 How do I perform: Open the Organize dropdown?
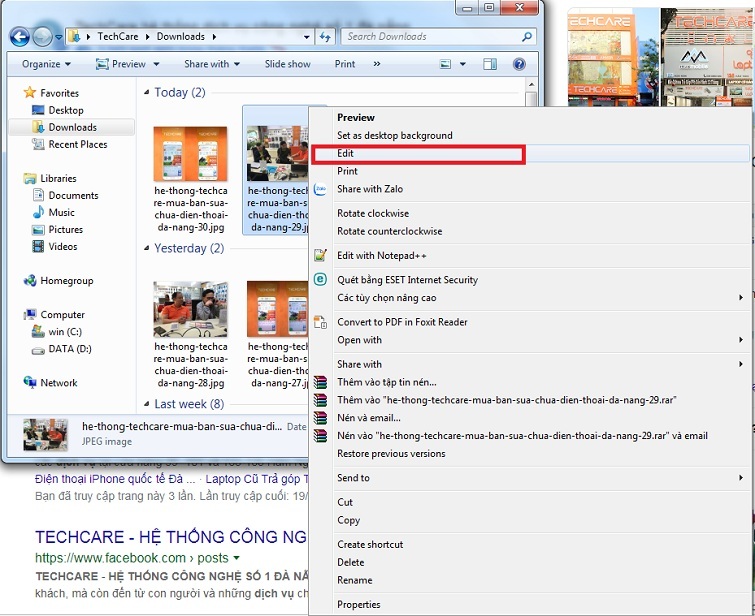pos(46,64)
